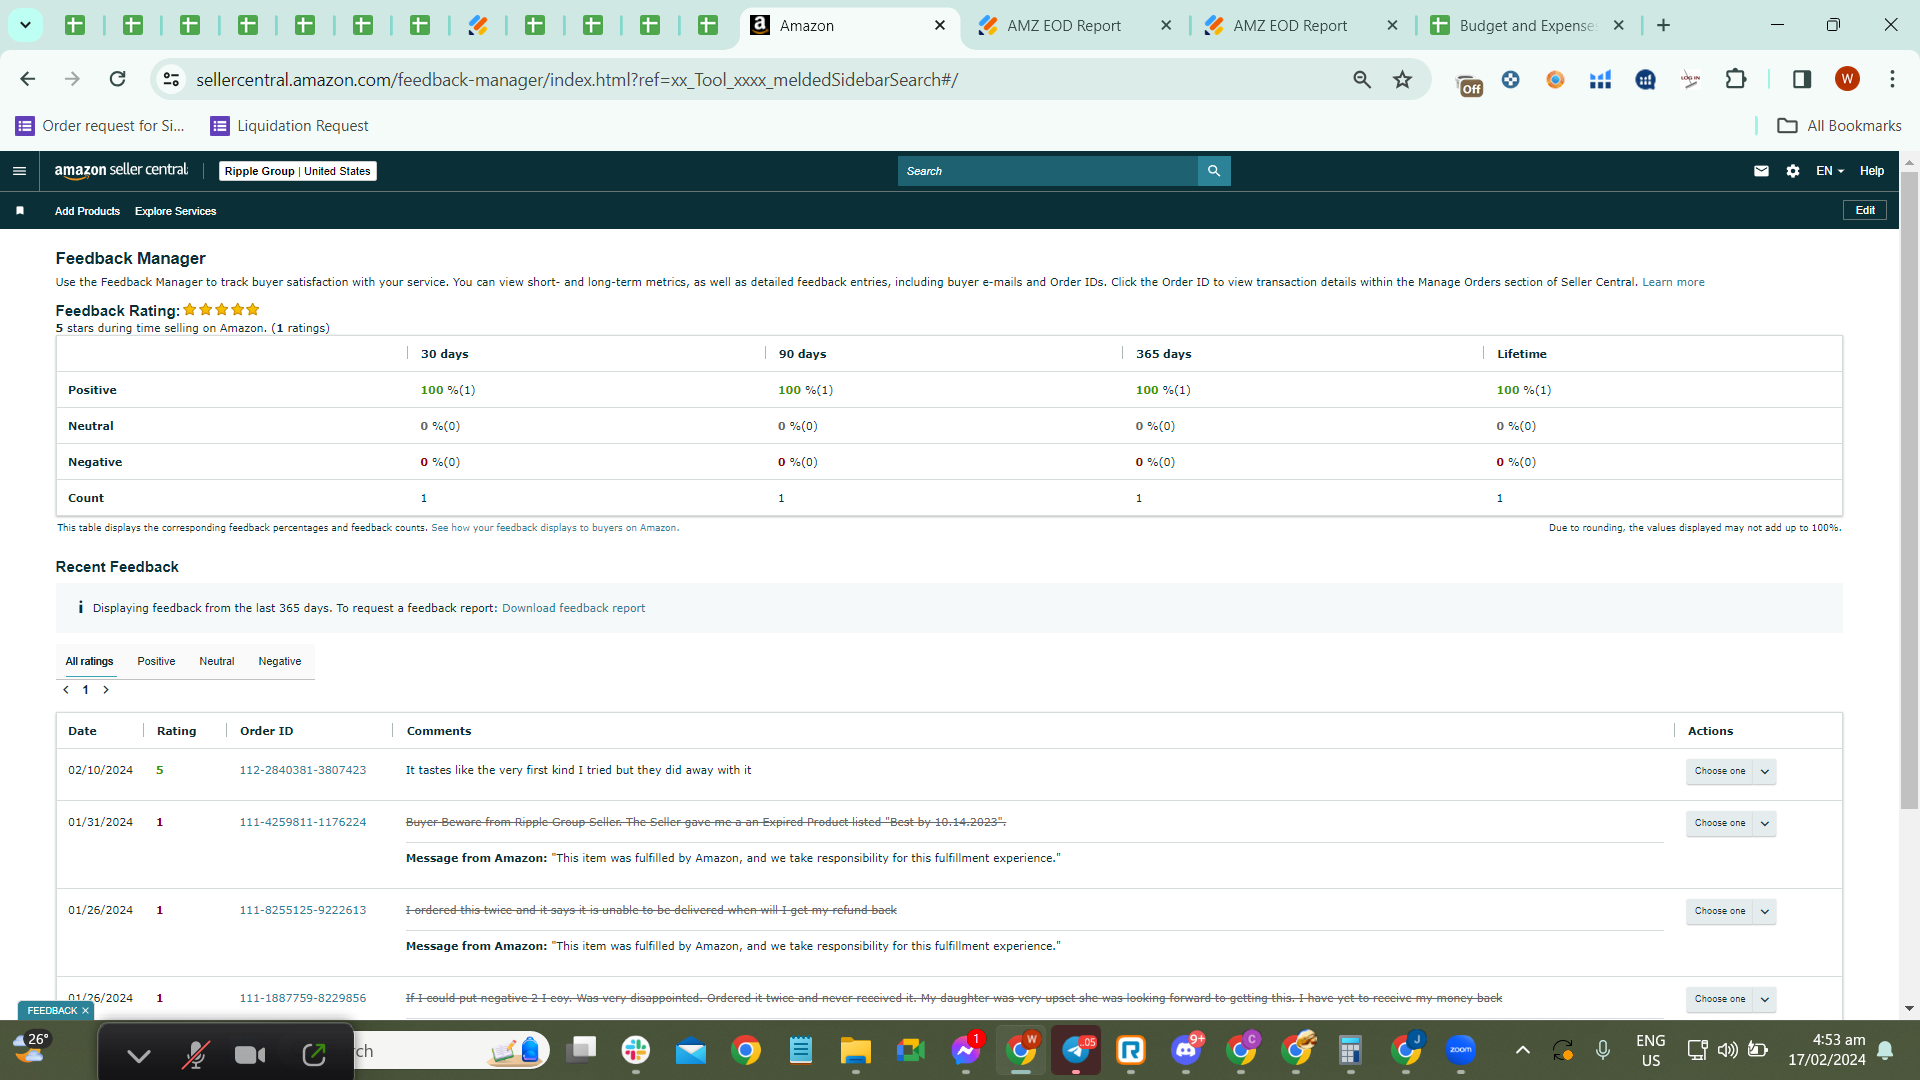Click the Seller Central search field

coord(1048,171)
